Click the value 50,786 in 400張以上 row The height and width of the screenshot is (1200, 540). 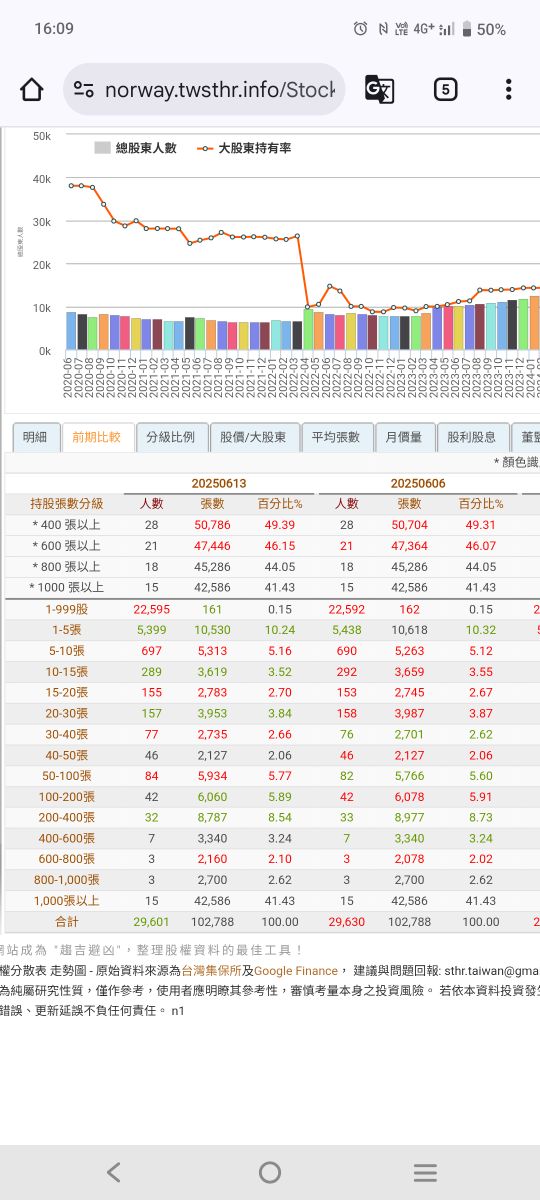(212, 525)
